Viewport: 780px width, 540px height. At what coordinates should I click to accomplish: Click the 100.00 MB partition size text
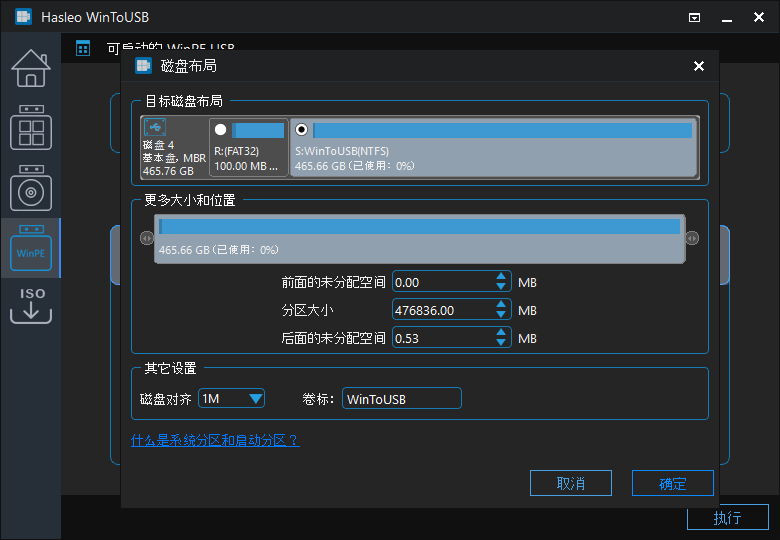tap(246, 166)
